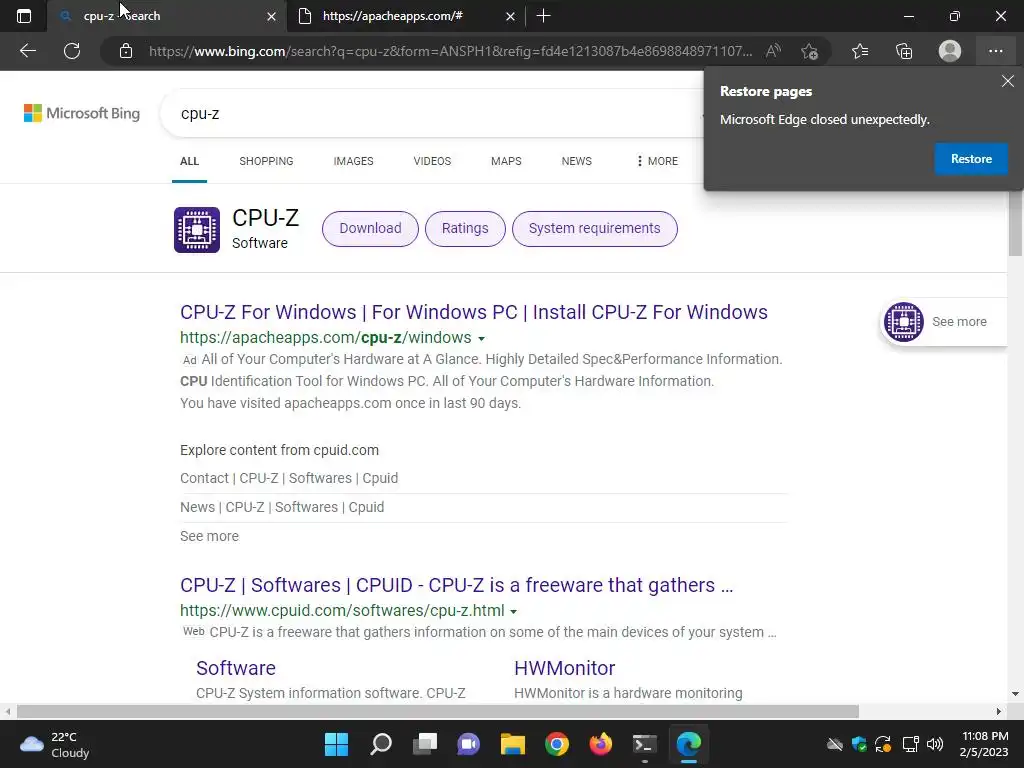The height and width of the screenshot is (768, 1024).
Task: Open Windows Start menu
Action: click(337, 744)
